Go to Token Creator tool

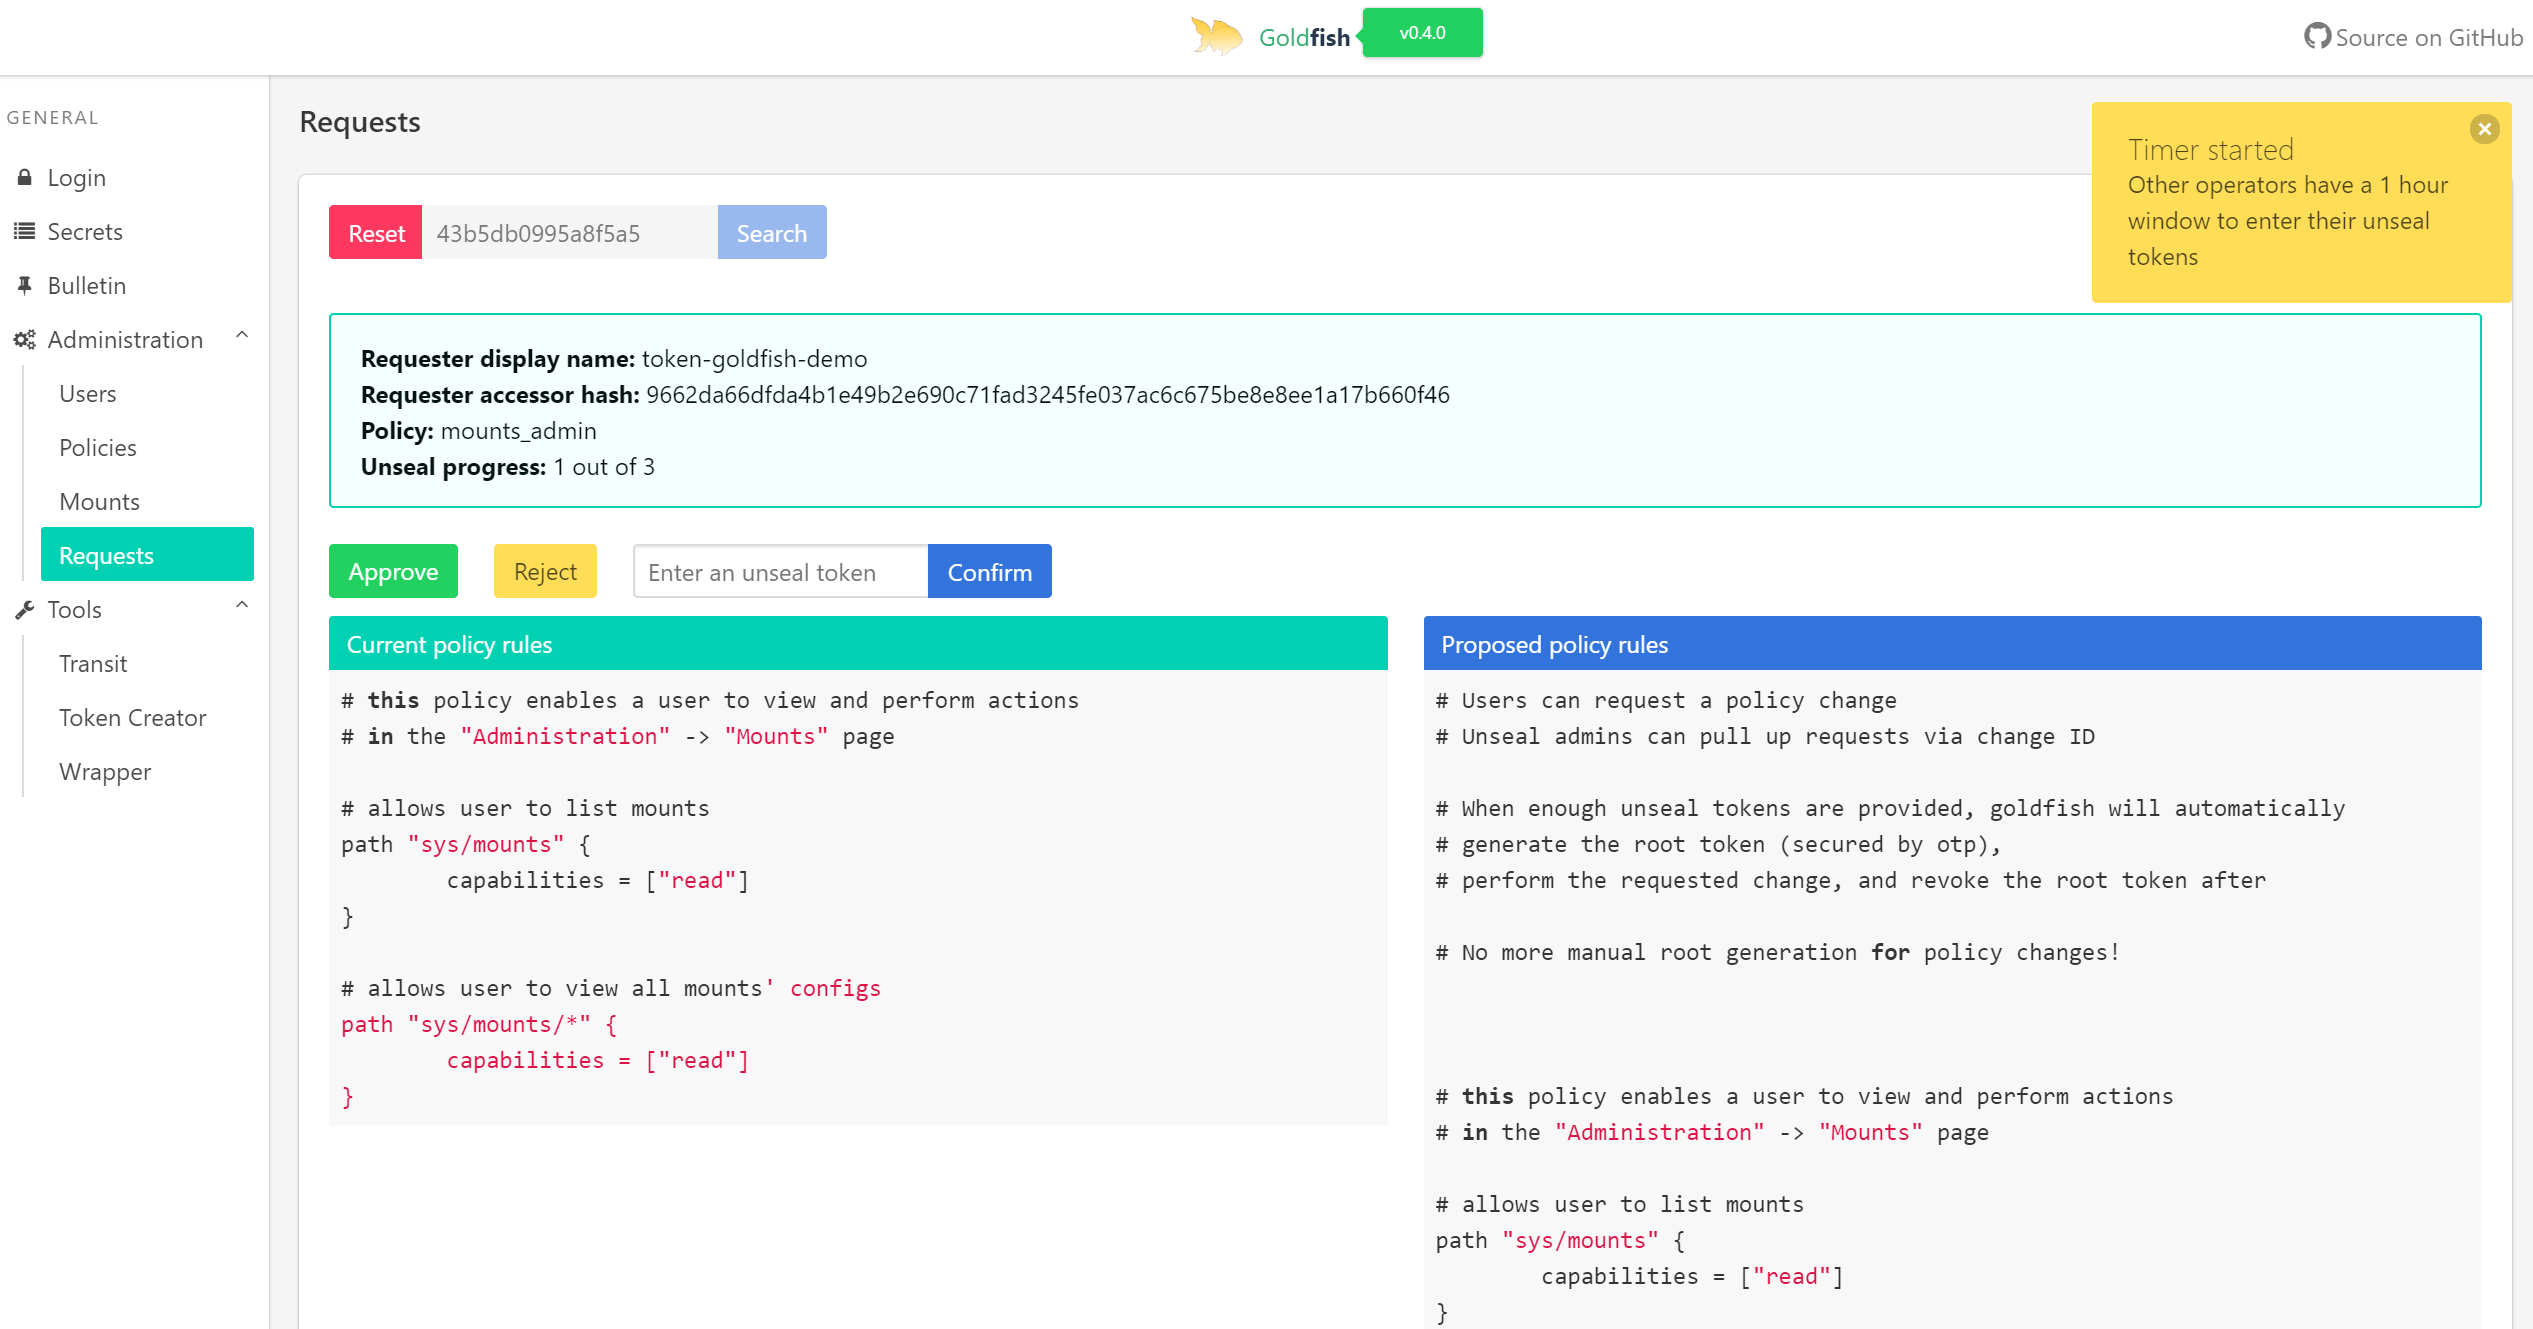[x=132, y=718]
